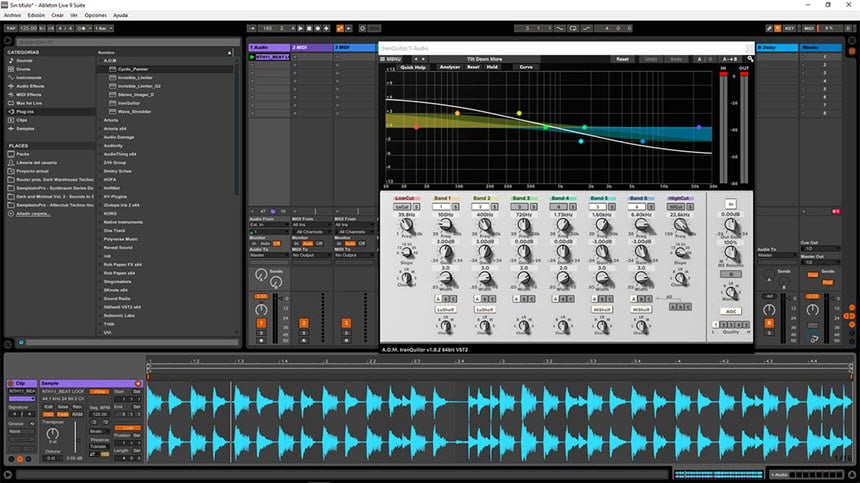This screenshot has width=860, height=483.
Task: Select the tranQuilizr plugin entry
Action: point(129,103)
